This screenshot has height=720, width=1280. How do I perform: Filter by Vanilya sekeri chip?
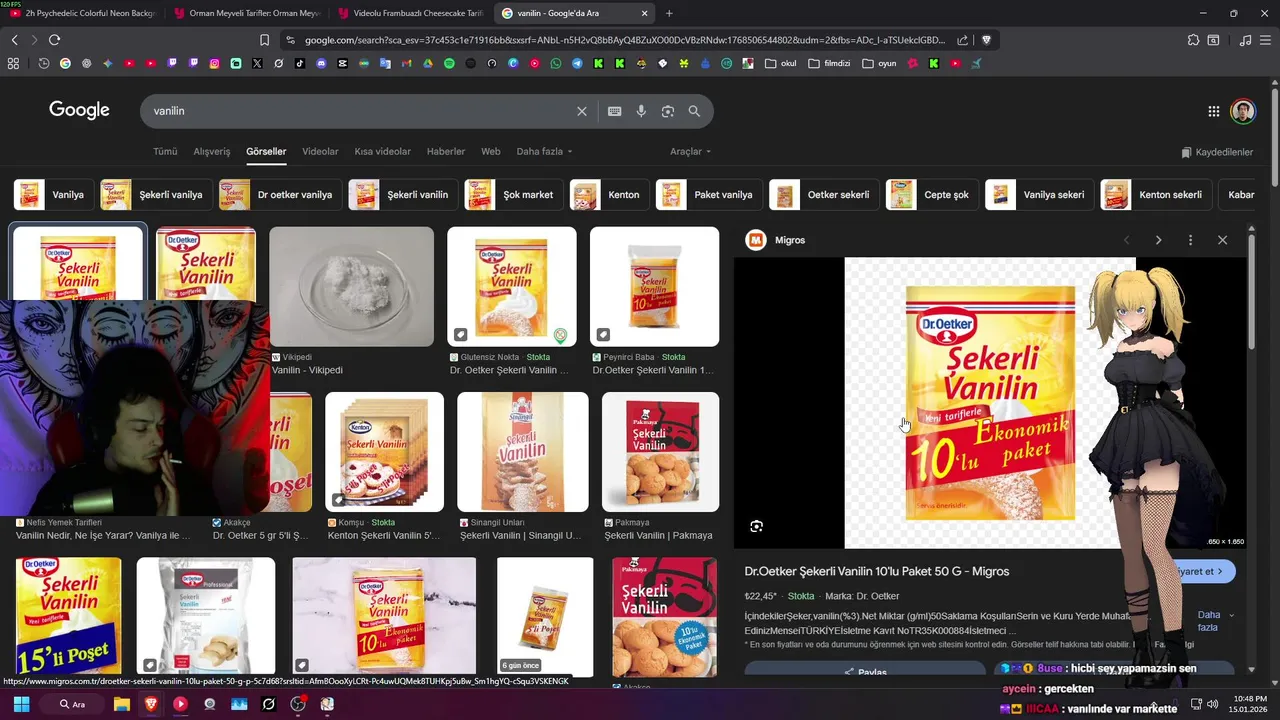click(1039, 195)
